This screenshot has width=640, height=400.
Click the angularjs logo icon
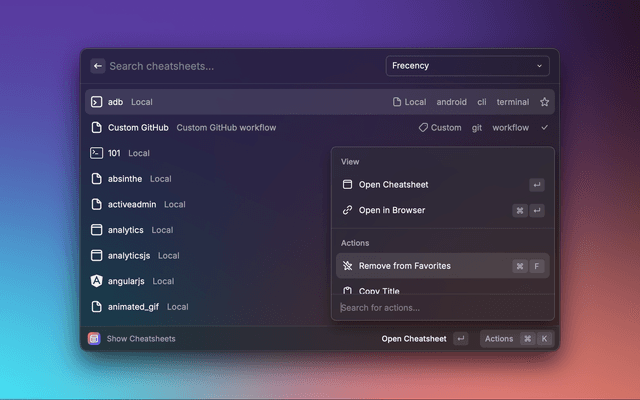[x=97, y=281]
